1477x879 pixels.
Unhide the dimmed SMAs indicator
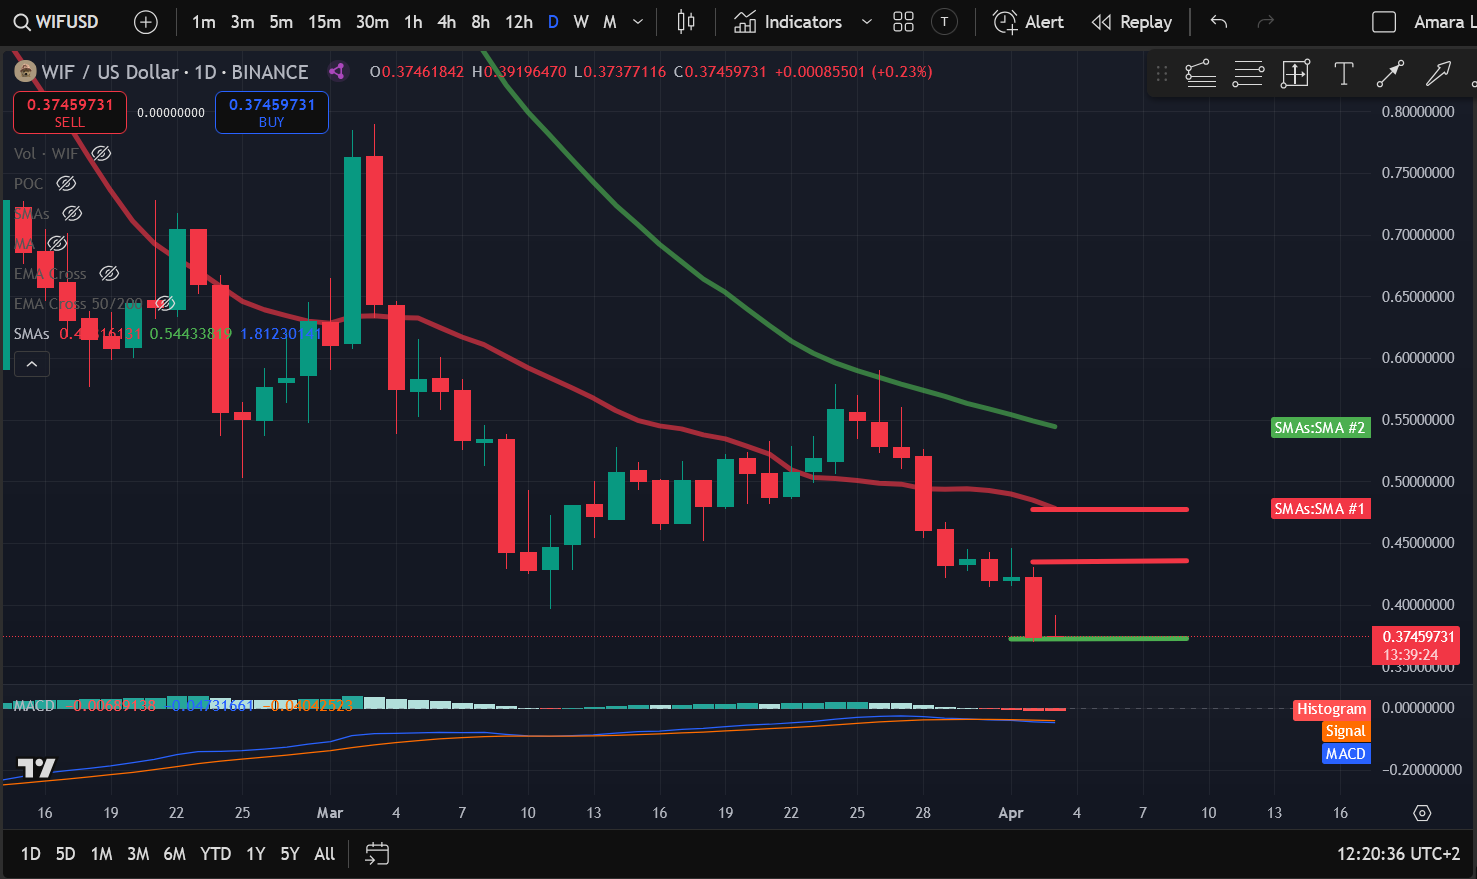coord(72,213)
